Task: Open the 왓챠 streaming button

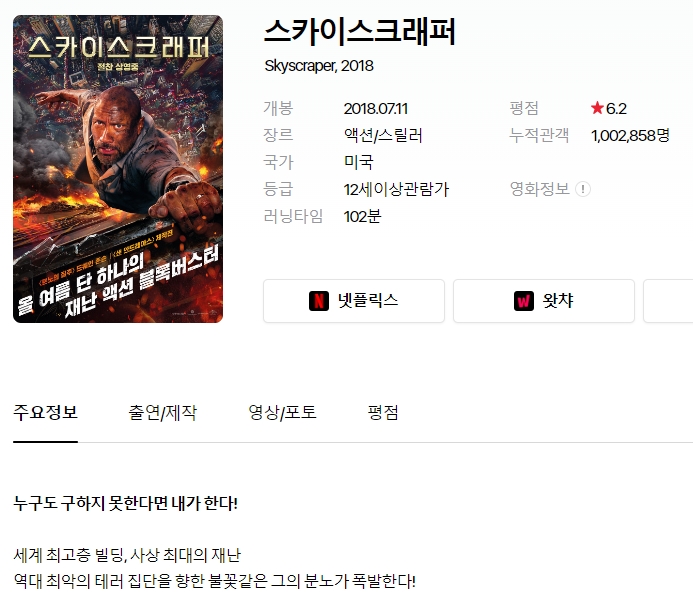Action: [x=544, y=301]
